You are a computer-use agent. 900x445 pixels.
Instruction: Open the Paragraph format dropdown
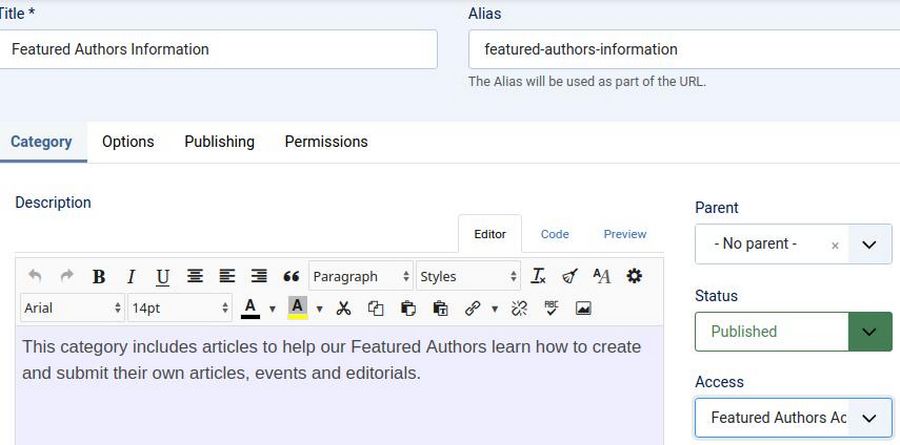tap(360, 277)
